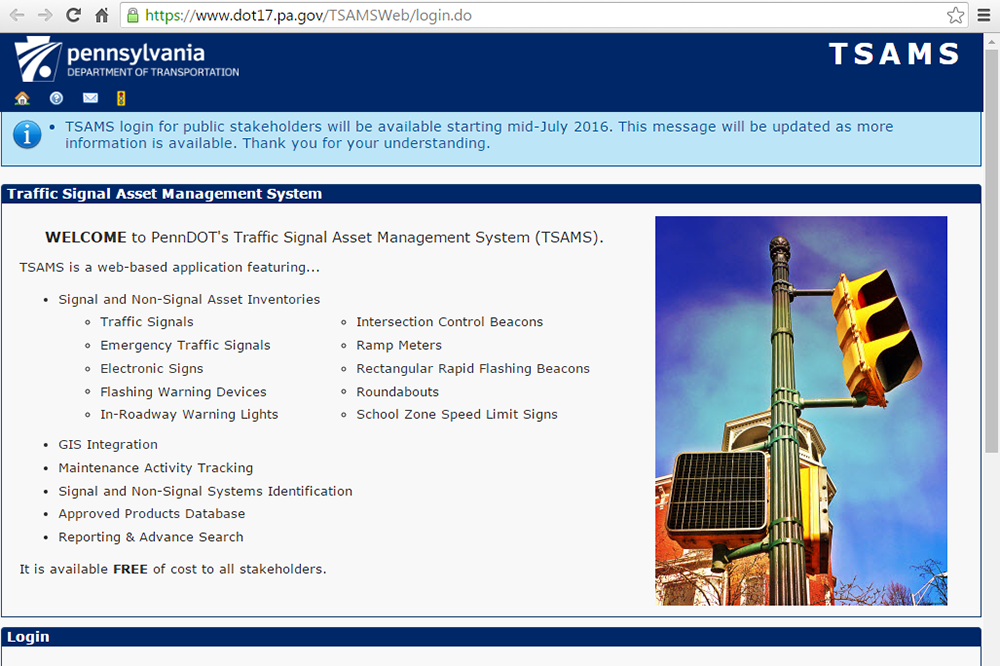Click the browser home button
This screenshot has width=1000, height=666.
(101, 16)
